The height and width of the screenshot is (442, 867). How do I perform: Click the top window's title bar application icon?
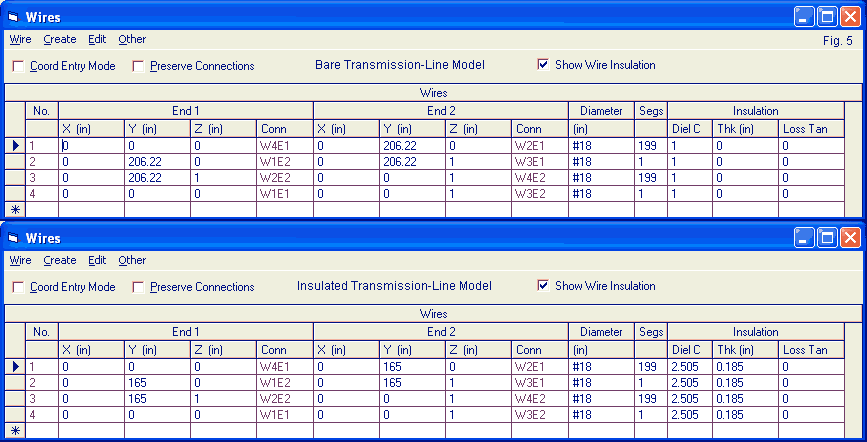[14, 17]
